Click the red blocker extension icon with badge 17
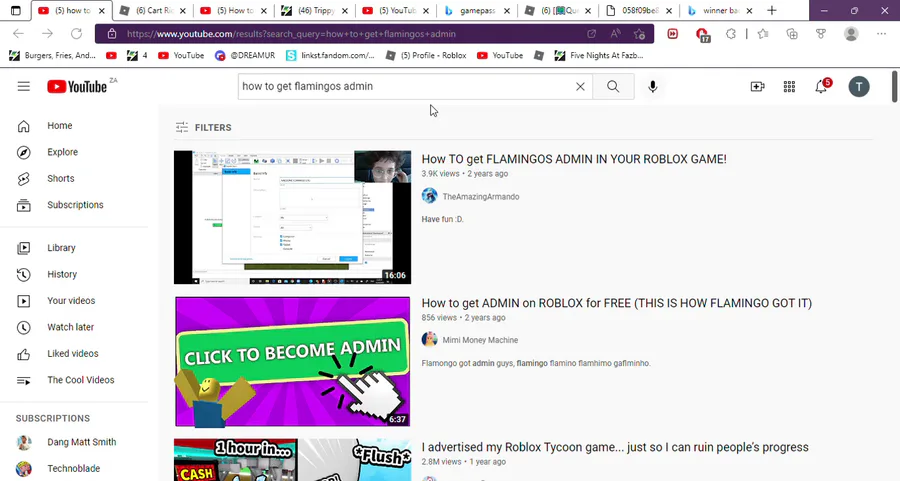This screenshot has height=481, width=900. point(702,34)
